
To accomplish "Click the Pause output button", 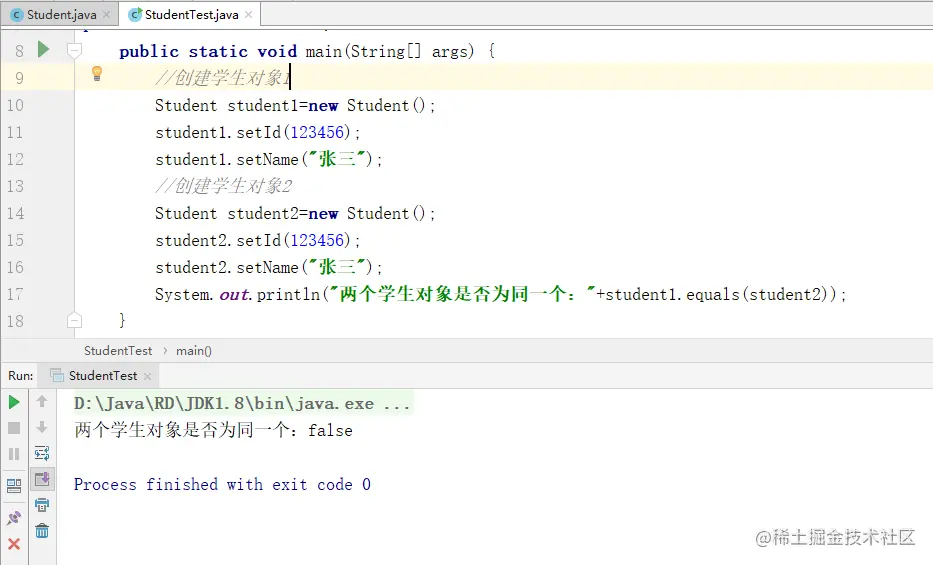I will pos(14,454).
